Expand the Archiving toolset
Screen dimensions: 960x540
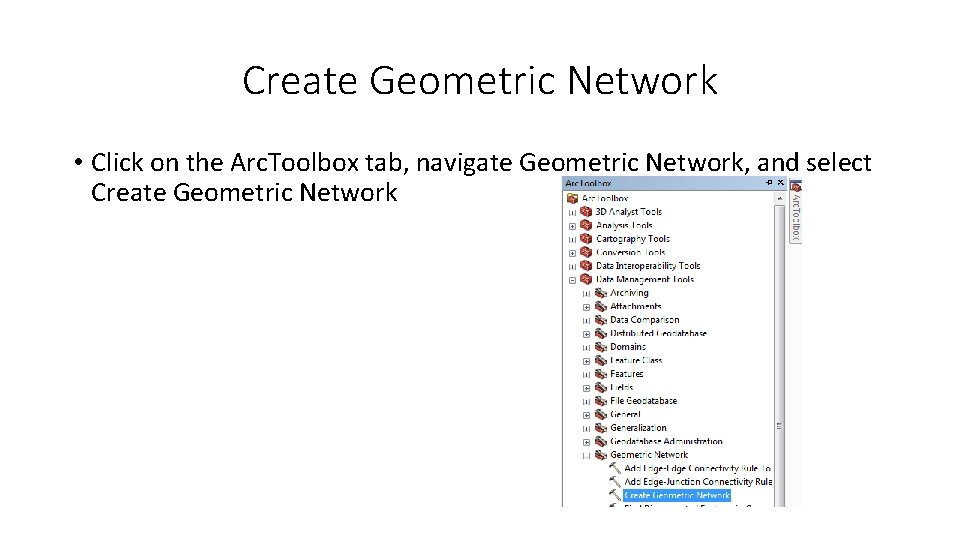[x=587, y=294]
